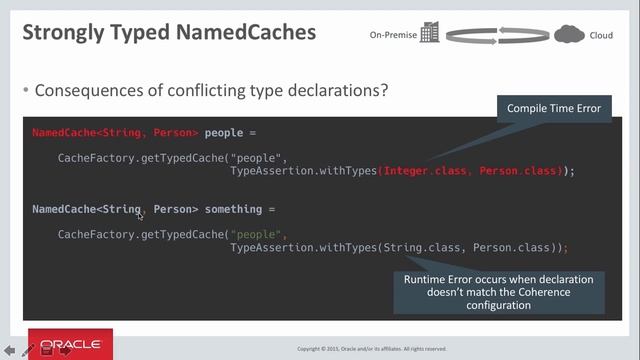Click the 'people =' variable name
Image resolution: width=640 pixels, height=360 pixels.
pos(230,133)
